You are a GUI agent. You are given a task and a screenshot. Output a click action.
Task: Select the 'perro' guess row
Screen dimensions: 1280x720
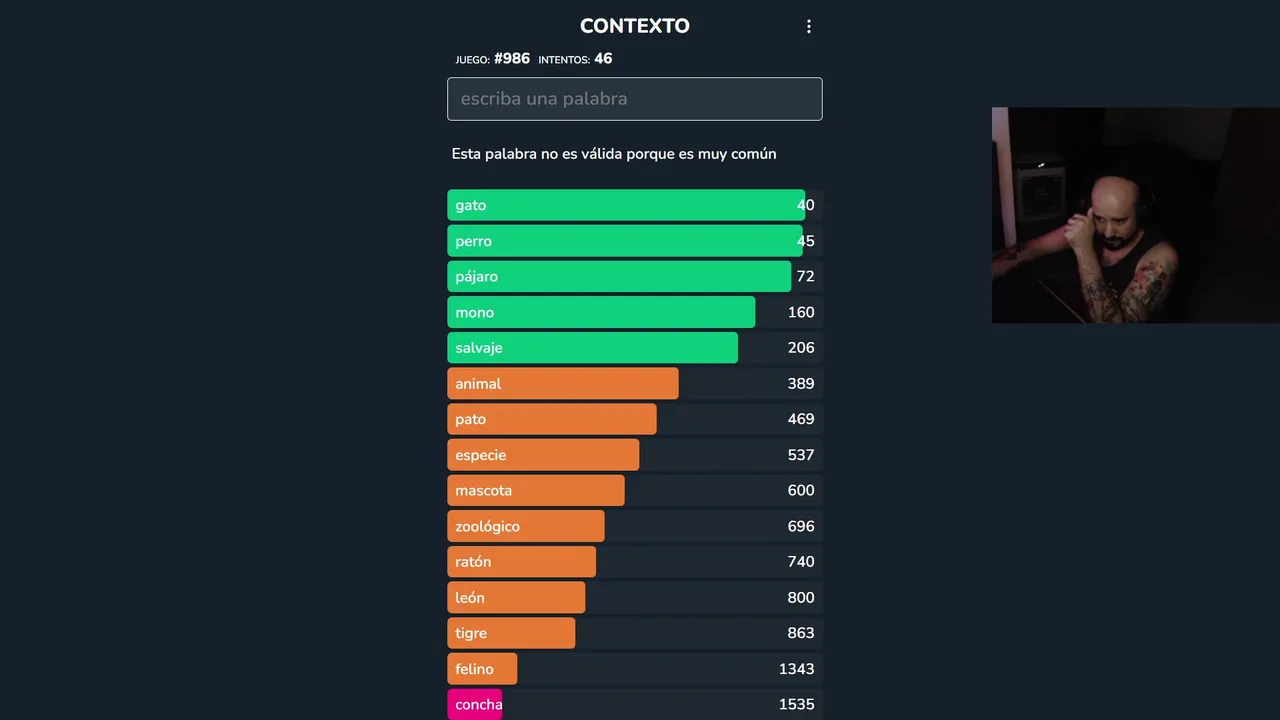point(634,241)
